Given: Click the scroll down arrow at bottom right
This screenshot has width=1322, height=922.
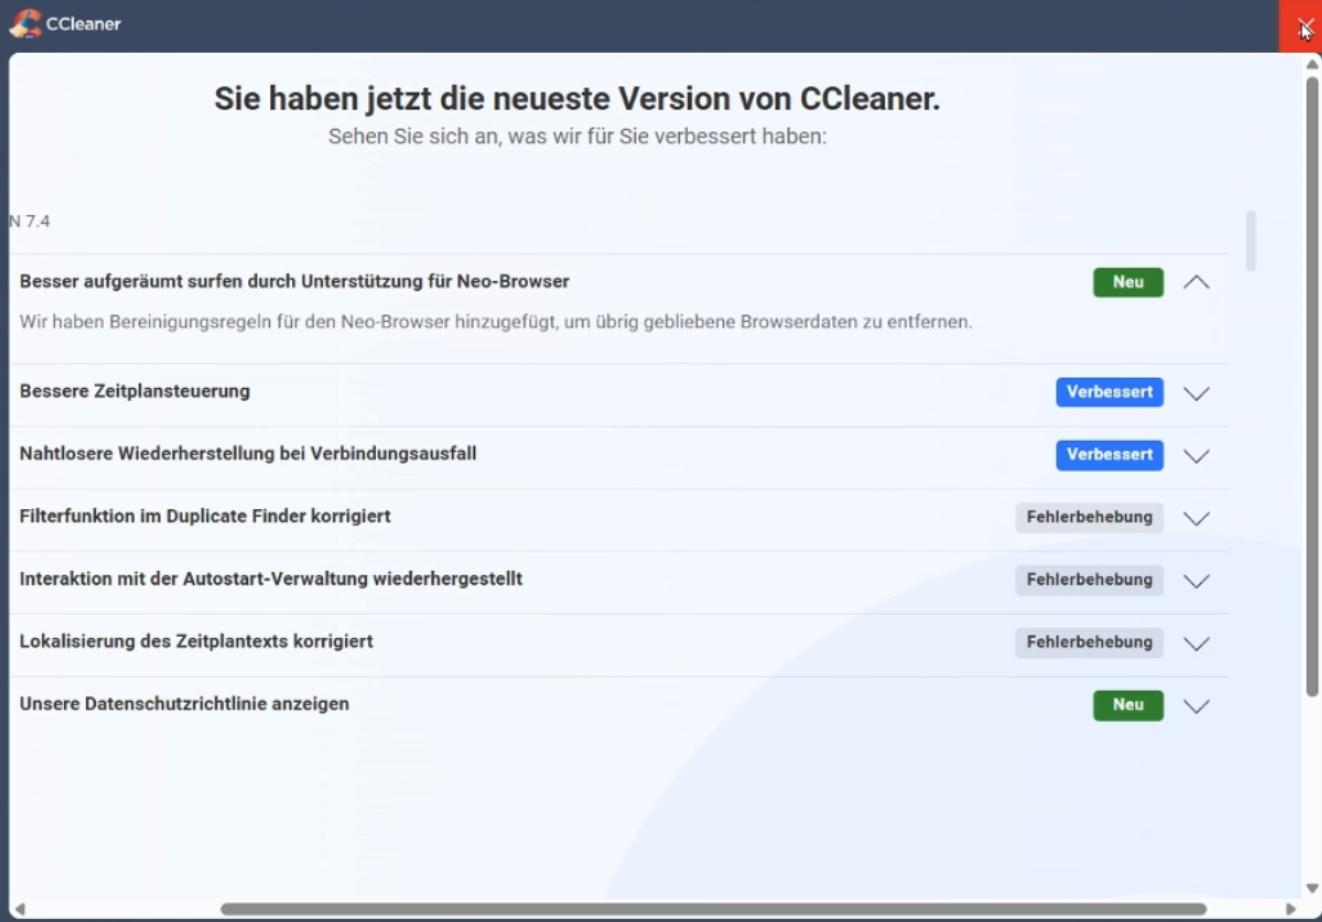Looking at the screenshot, I should tap(1312, 888).
